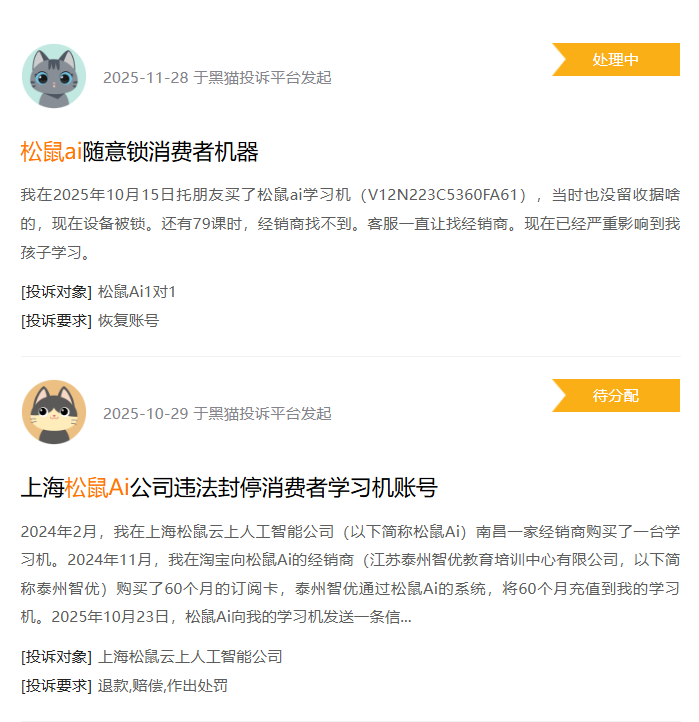This screenshot has height=722, width=699.
Task: Click the orange 松鼠ai keyword in first title
Action: point(51,151)
